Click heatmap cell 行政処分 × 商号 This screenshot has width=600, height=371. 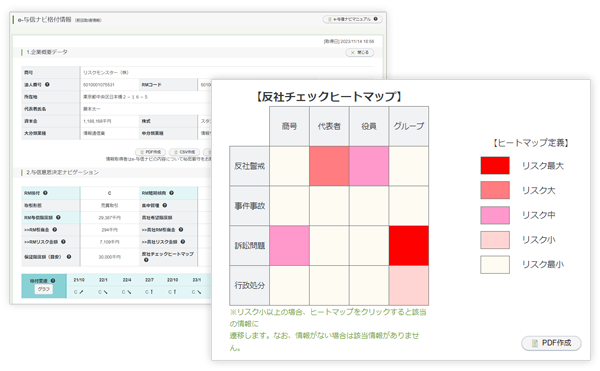[x=289, y=285]
